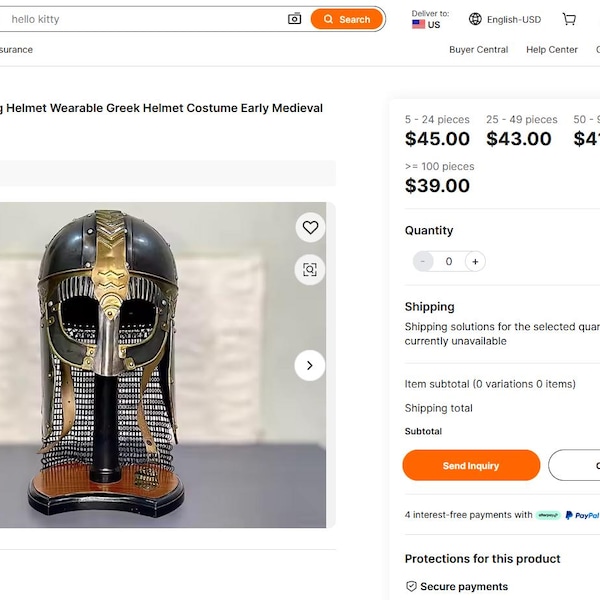
Task: Click the globe language icon
Action: (x=475, y=19)
